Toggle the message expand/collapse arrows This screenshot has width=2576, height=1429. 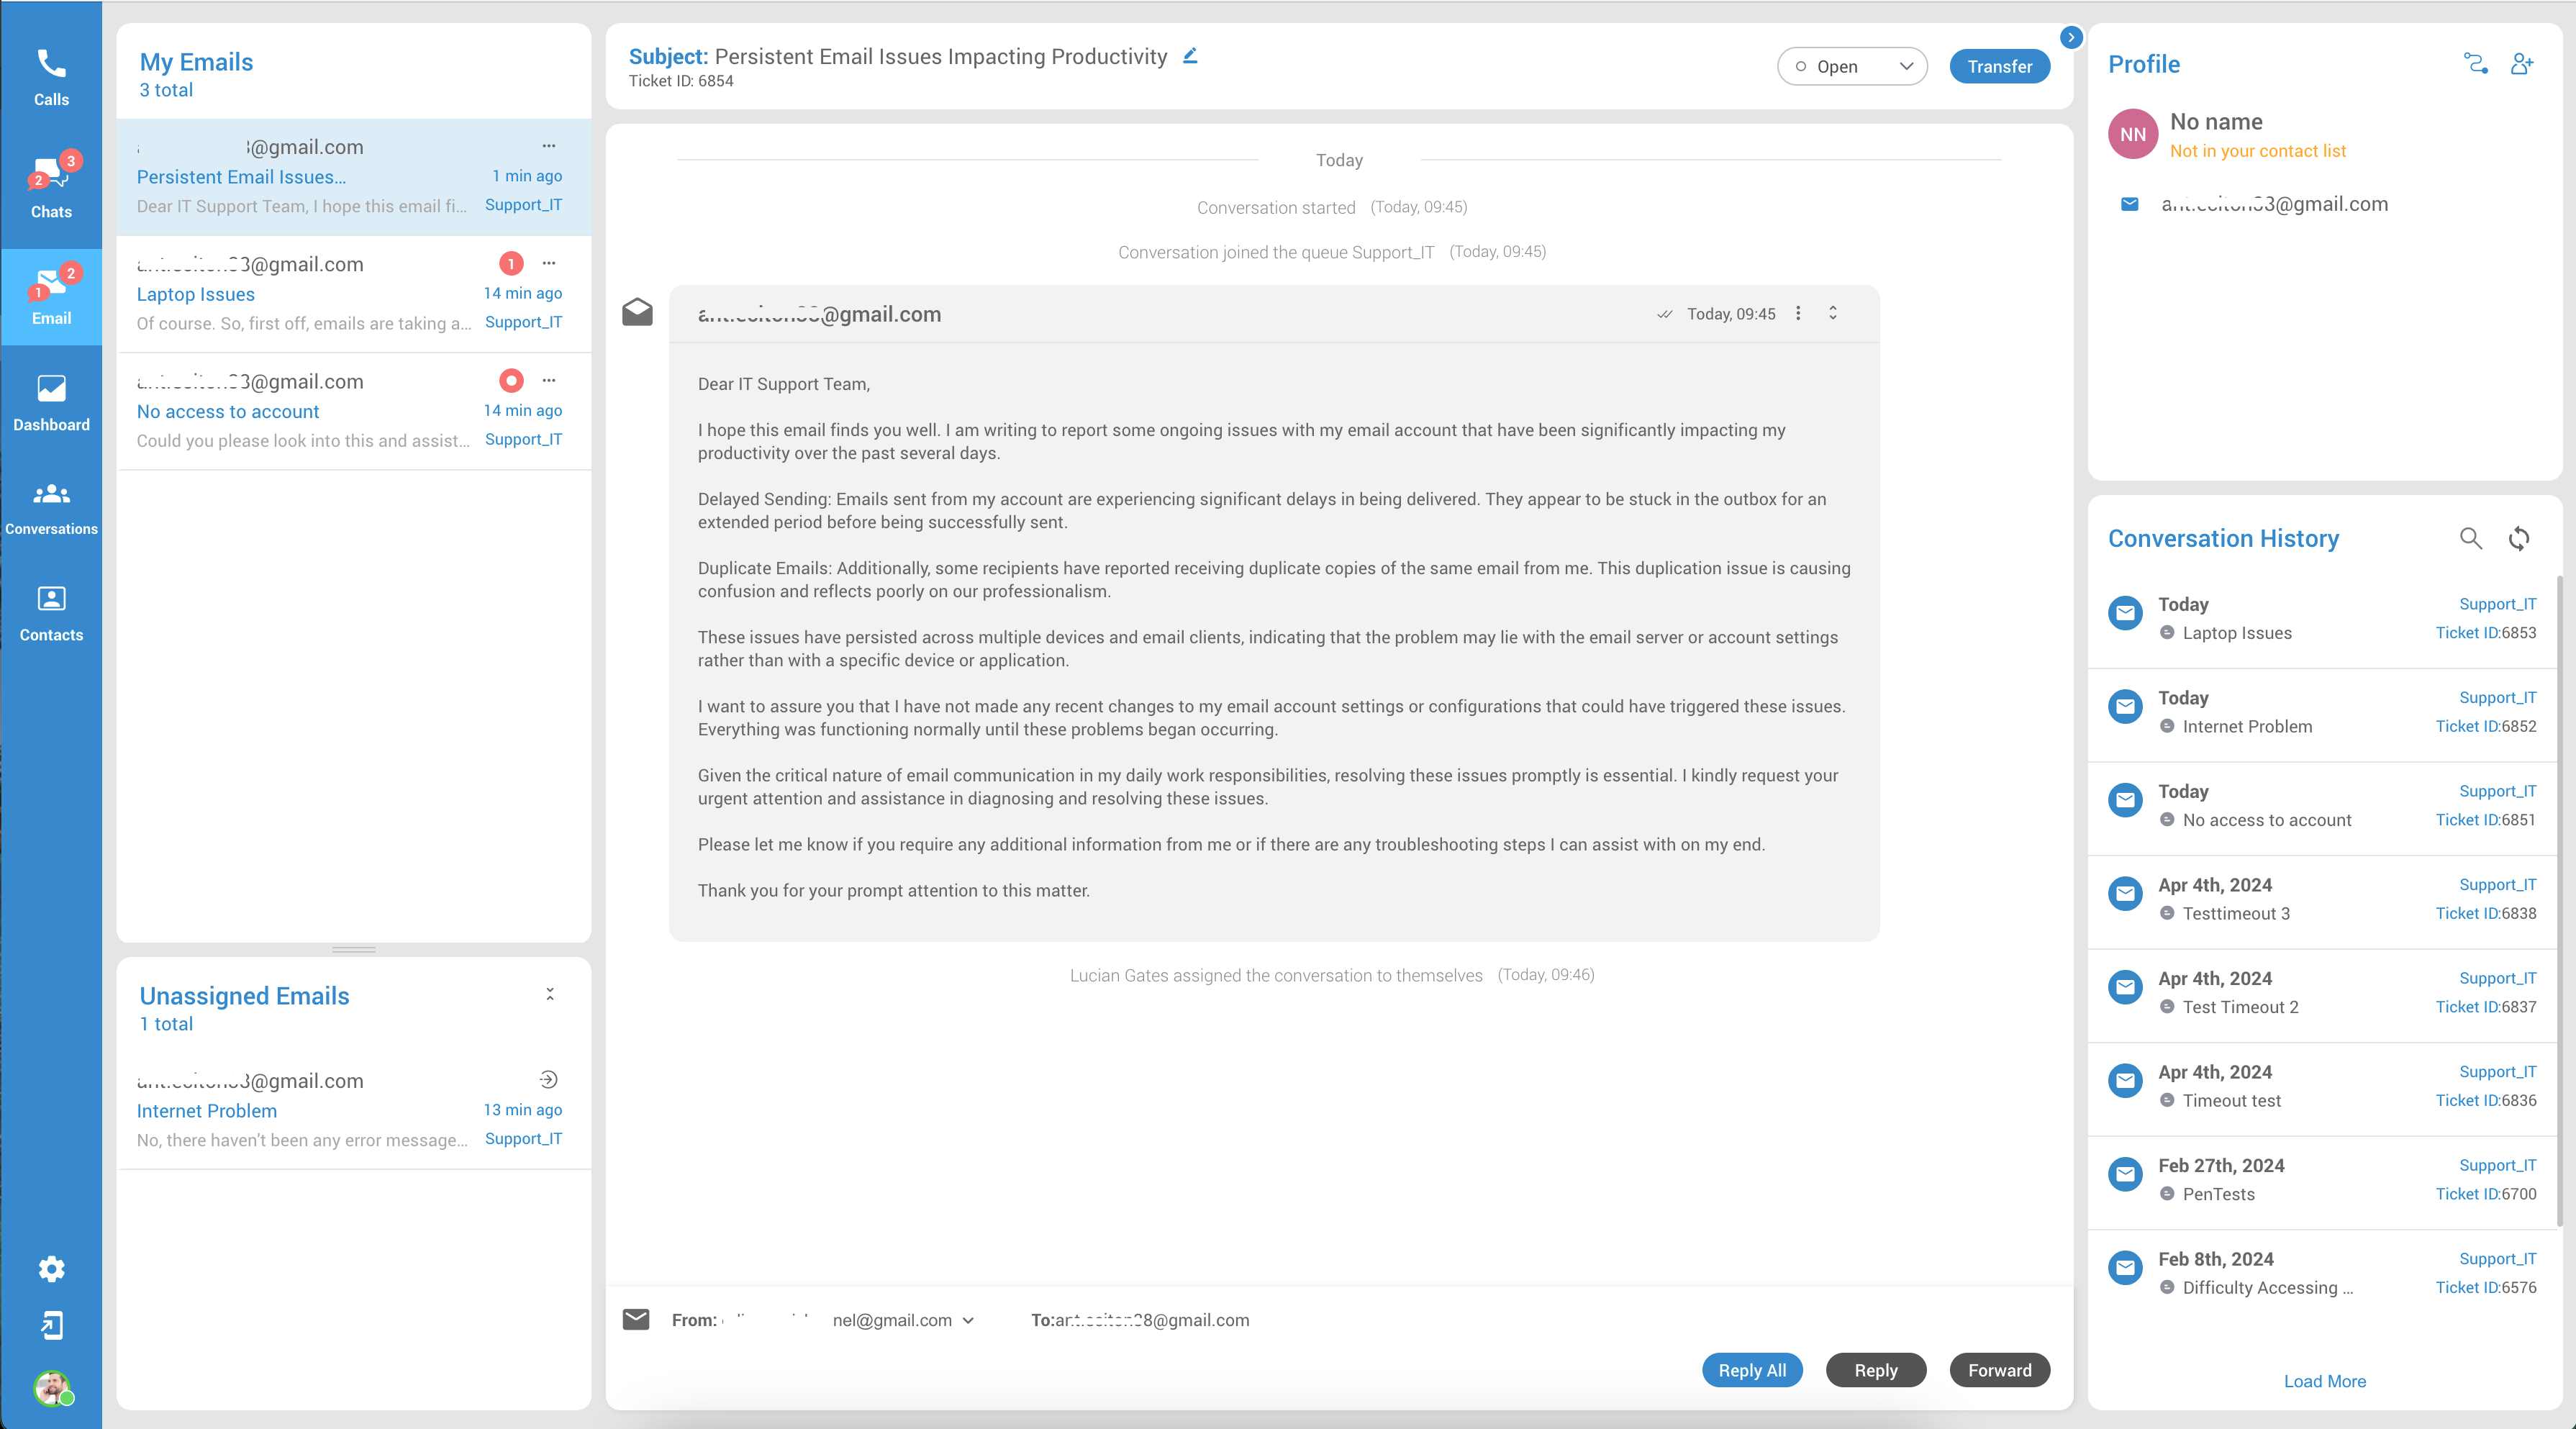[1833, 313]
